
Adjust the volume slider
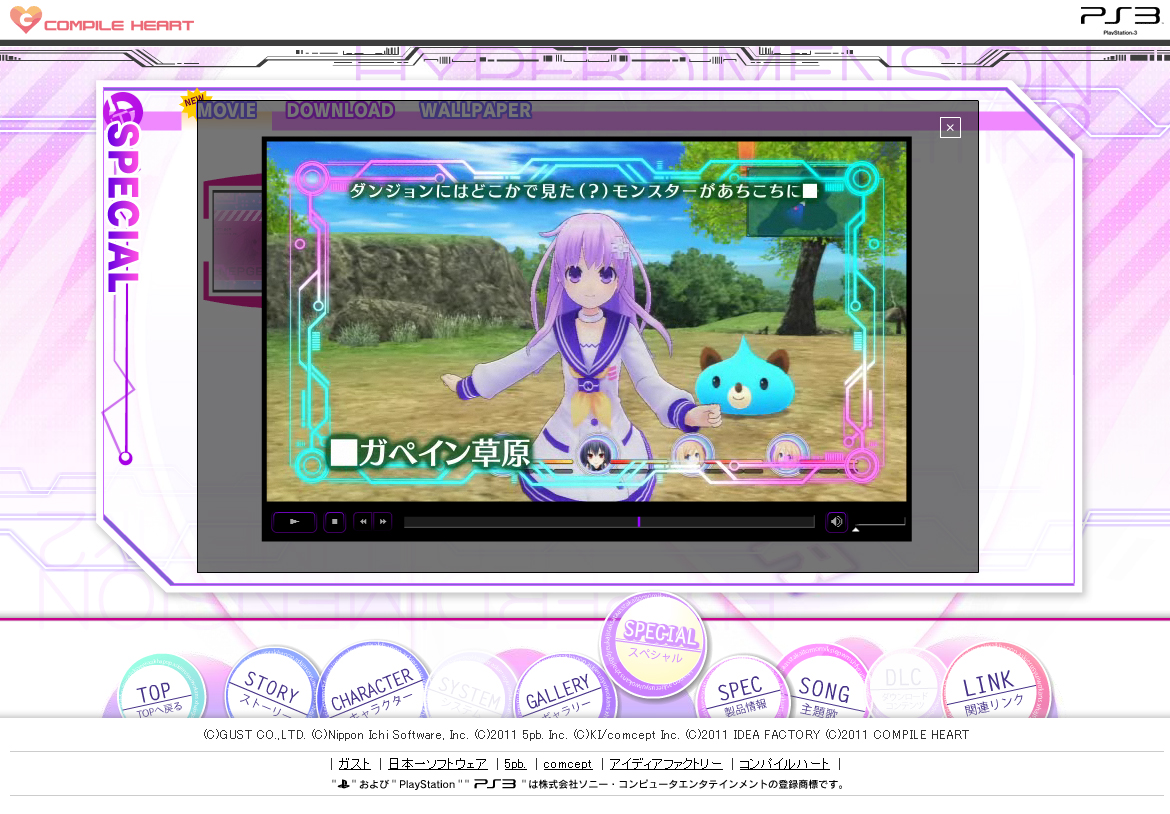[x=880, y=523]
